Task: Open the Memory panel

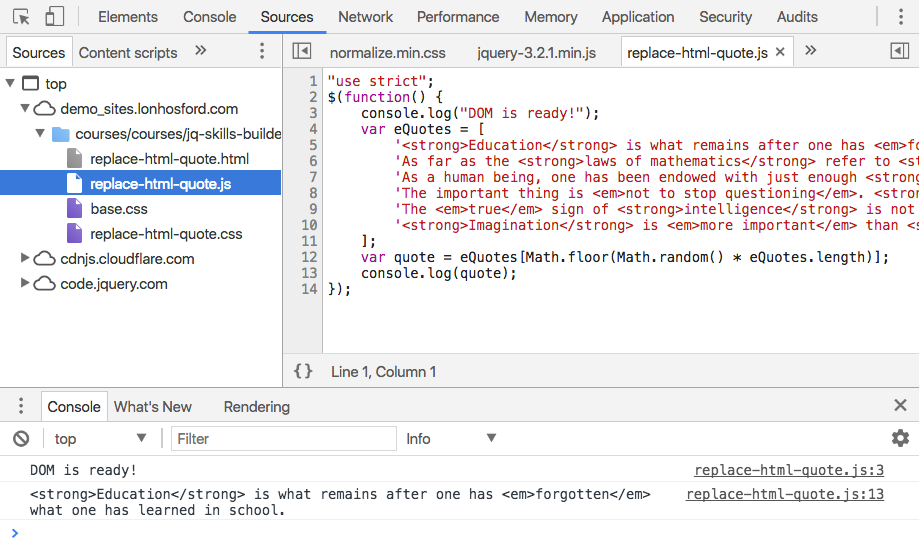Action: (550, 17)
